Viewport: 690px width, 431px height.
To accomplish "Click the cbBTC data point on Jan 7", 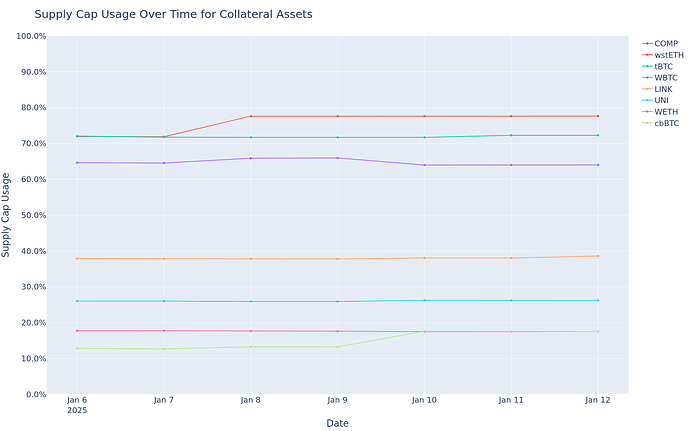I will (164, 349).
